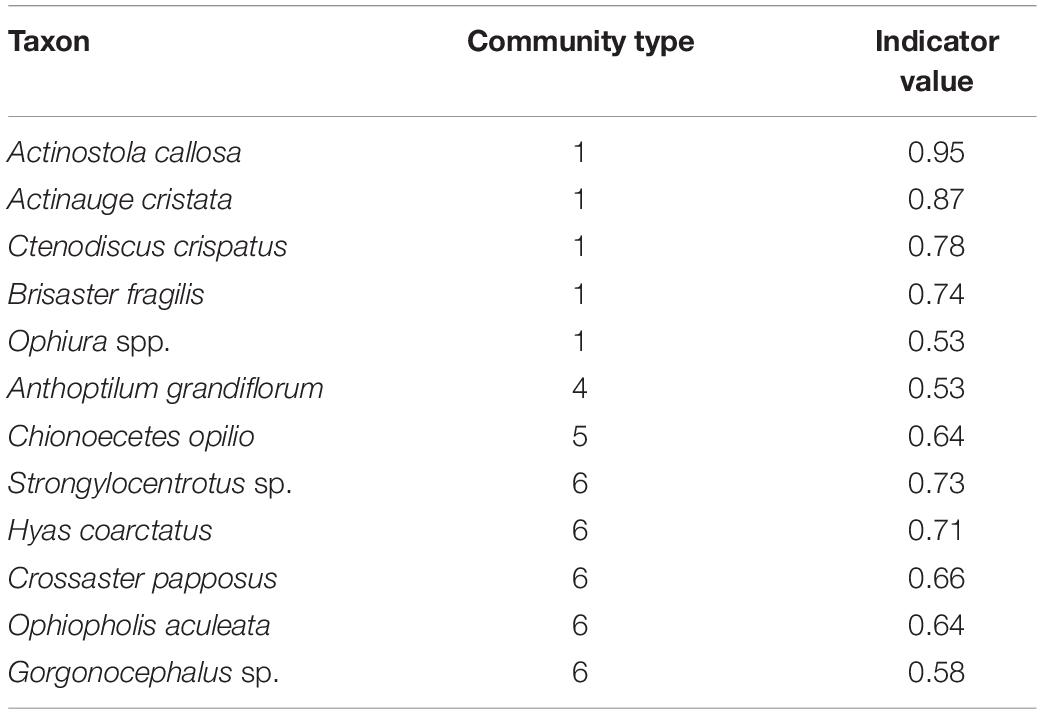
Task: Click the 0.87 indicator value cell
Action: pos(936,199)
